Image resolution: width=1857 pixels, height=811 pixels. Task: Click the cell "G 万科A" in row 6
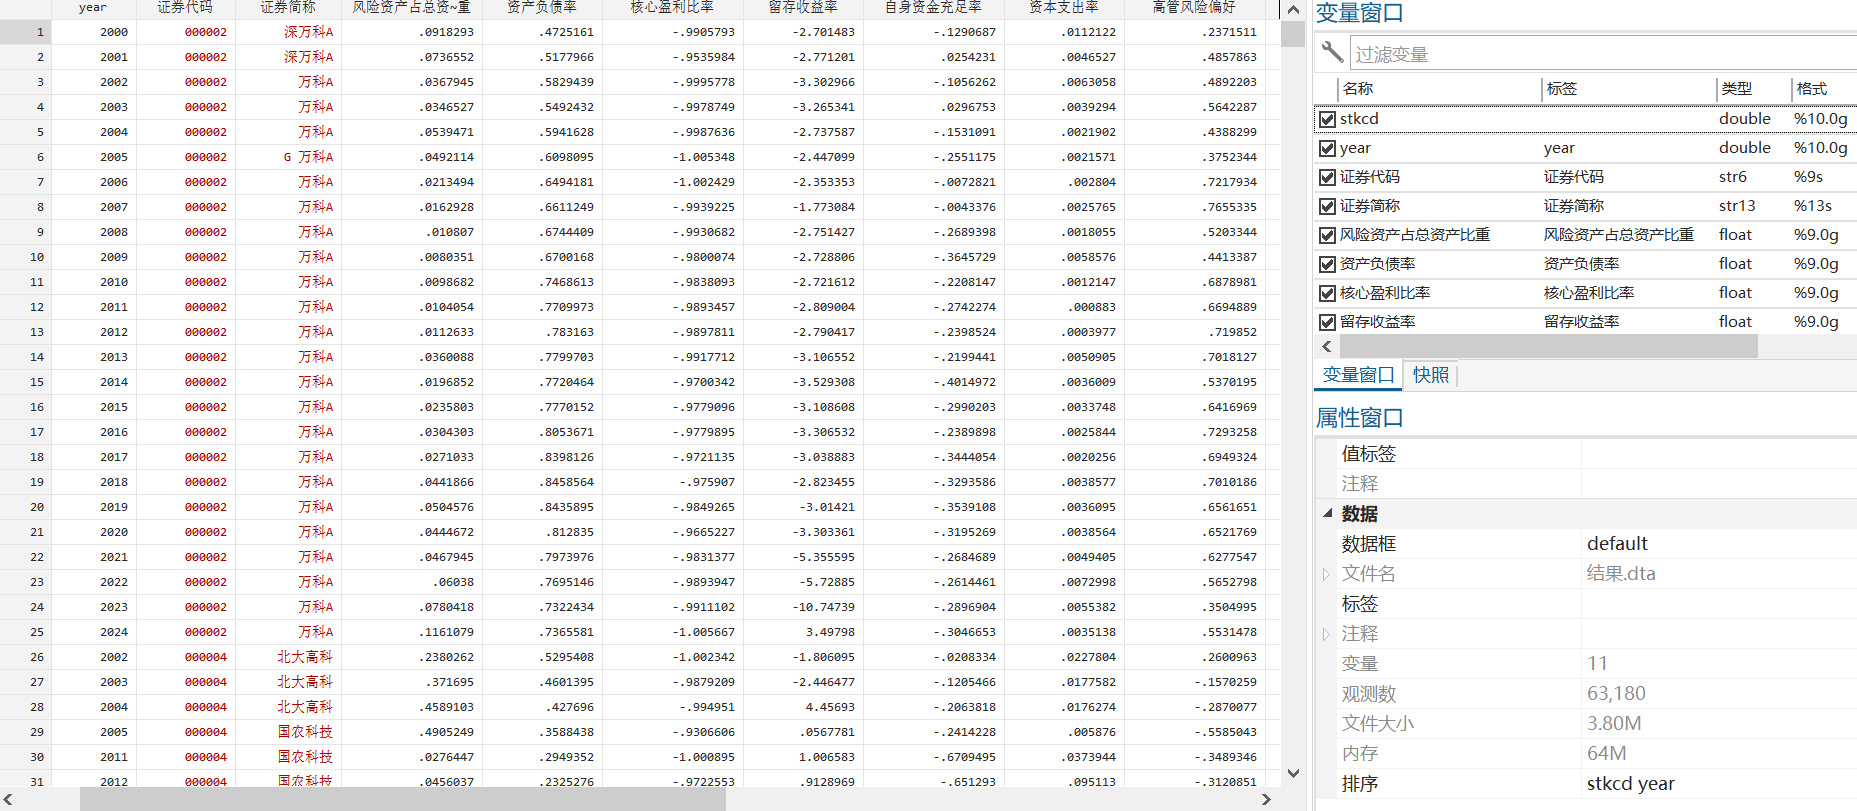coord(288,157)
